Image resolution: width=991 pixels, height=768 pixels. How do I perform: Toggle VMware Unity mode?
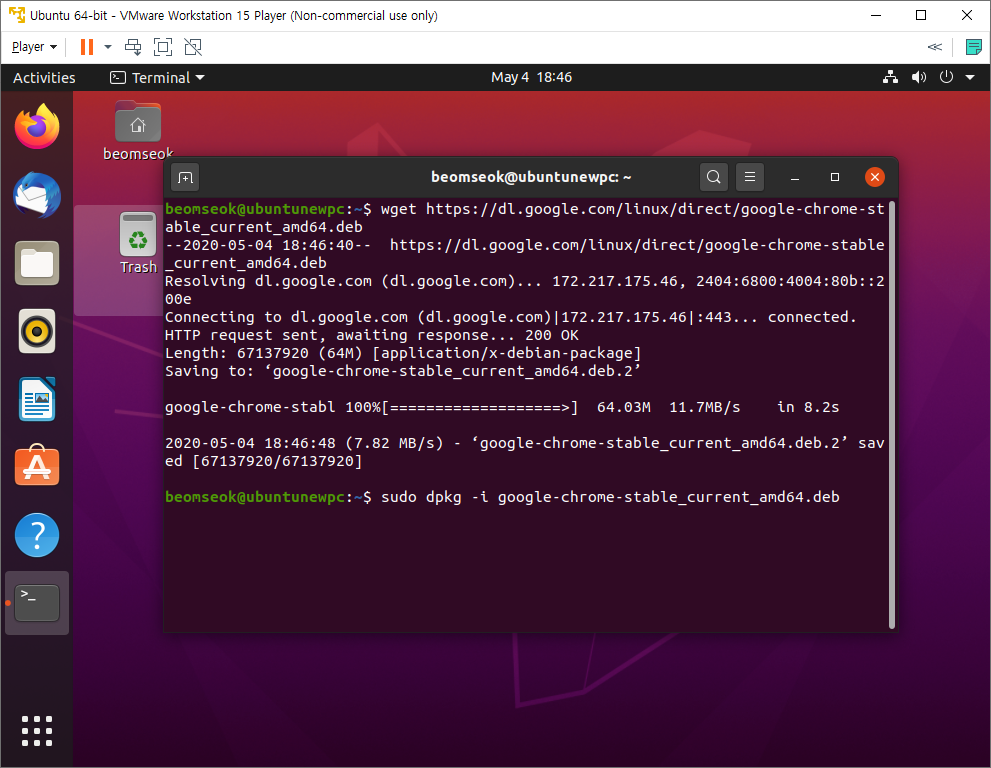click(193, 47)
